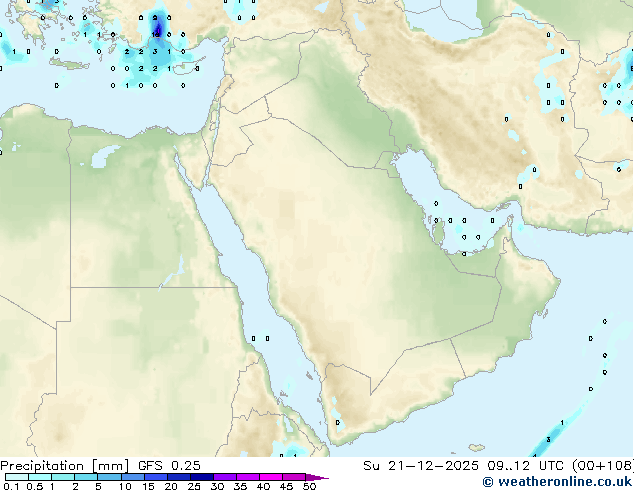This screenshot has width=634, height=490.
Task: Click the 'GFS 0.25' model label
Action: (x=169, y=466)
